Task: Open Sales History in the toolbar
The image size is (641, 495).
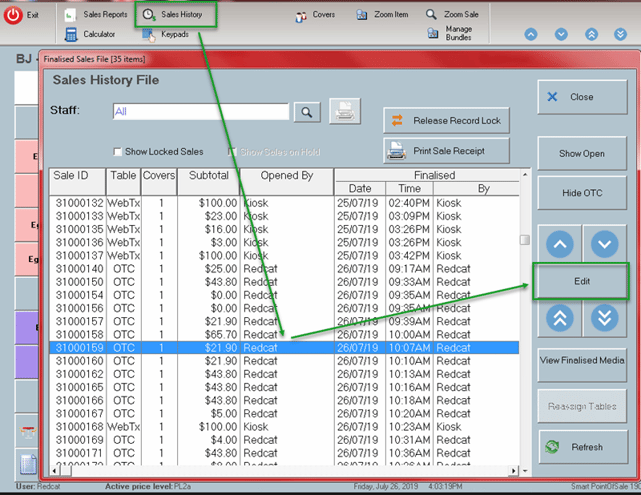Action: [x=173, y=15]
